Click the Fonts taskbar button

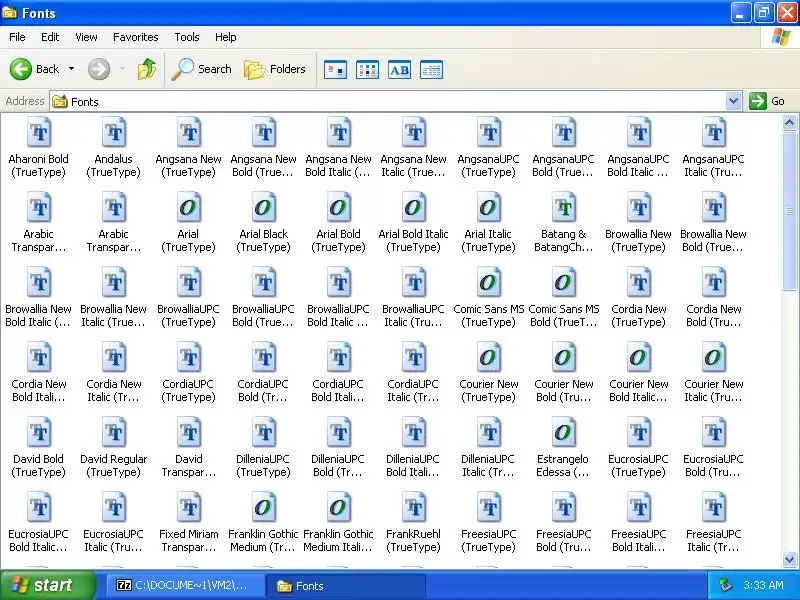346,586
